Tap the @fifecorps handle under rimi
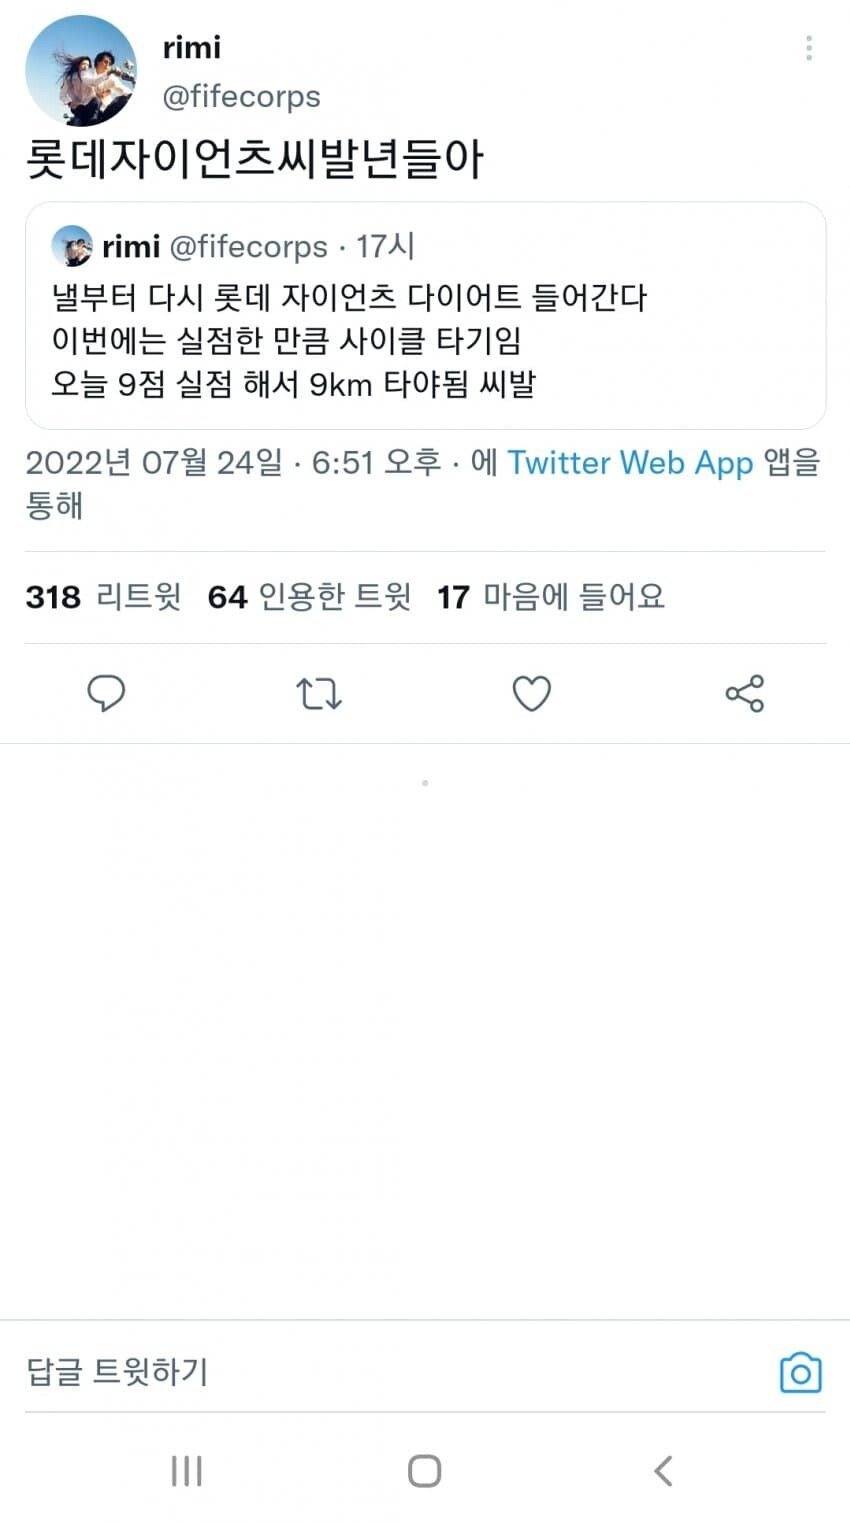Viewport: 850px width, 1523px height. click(241, 97)
